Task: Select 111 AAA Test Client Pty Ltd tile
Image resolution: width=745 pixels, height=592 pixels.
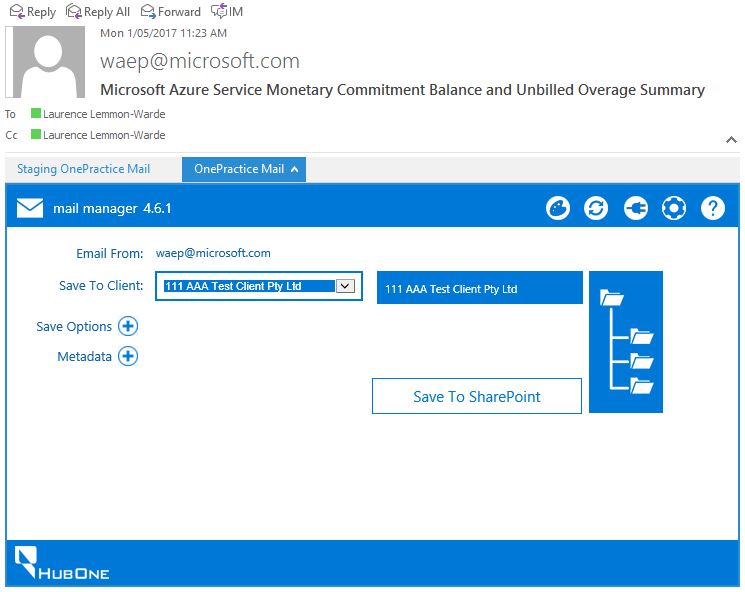Action: 479,288
